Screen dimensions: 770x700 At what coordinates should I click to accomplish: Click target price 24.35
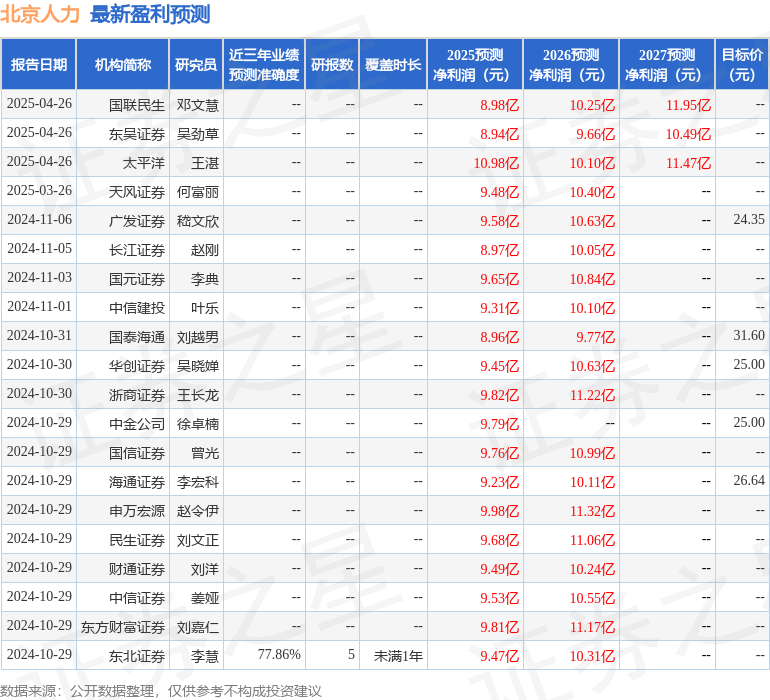[x=749, y=219]
